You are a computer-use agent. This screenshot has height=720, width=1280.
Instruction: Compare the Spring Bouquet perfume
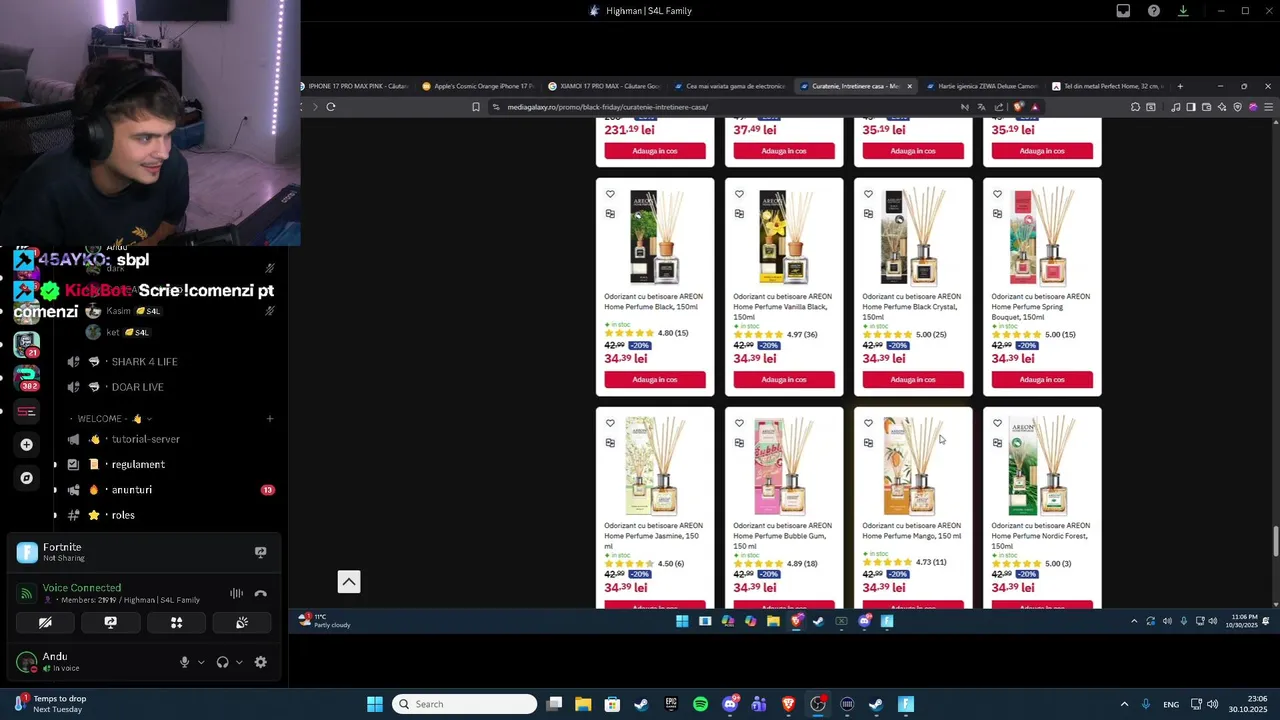click(x=997, y=213)
